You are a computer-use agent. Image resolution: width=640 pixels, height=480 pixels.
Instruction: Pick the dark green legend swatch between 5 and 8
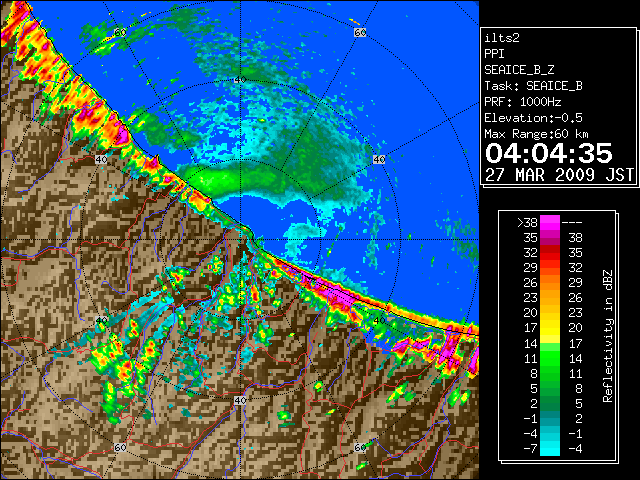coord(550,388)
